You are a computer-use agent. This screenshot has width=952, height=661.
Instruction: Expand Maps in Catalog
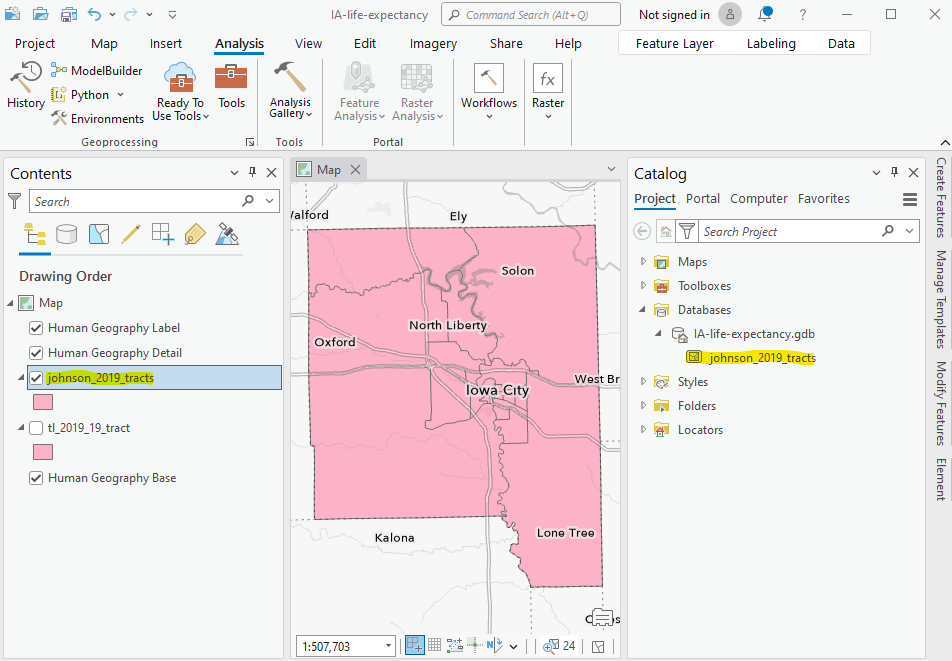643,261
